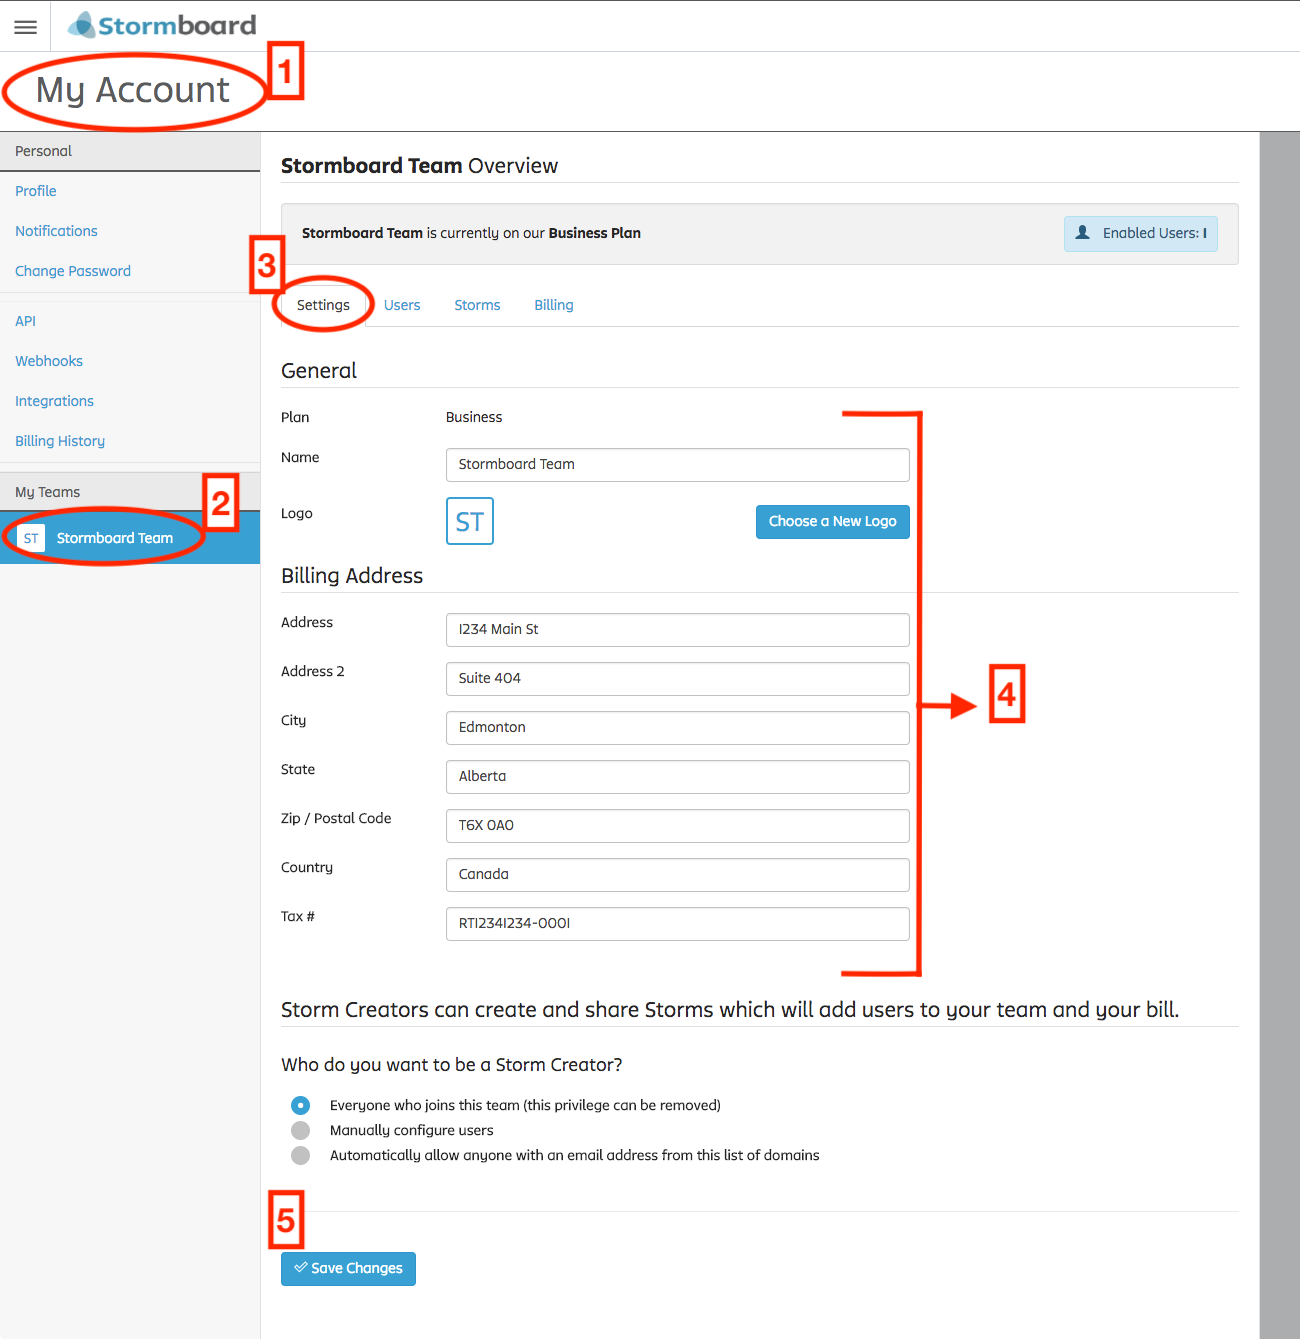Open Integrations in sidebar
The height and width of the screenshot is (1339, 1300).
[x=54, y=401]
